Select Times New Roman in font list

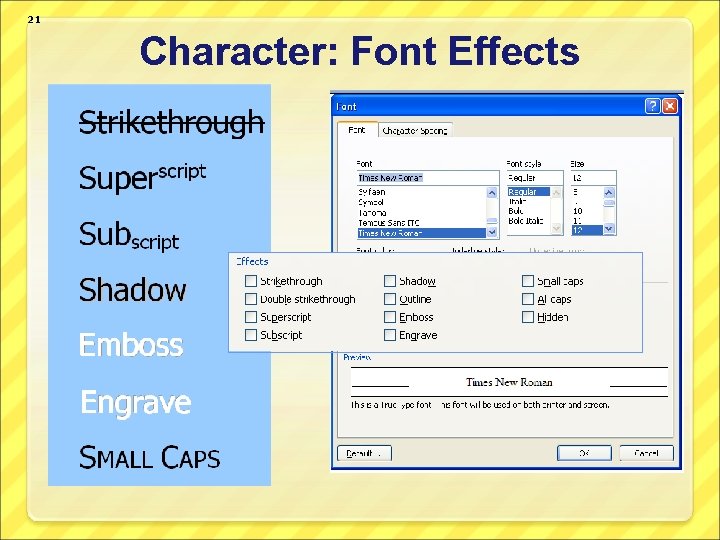pyautogui.click(x=421, y=233)
